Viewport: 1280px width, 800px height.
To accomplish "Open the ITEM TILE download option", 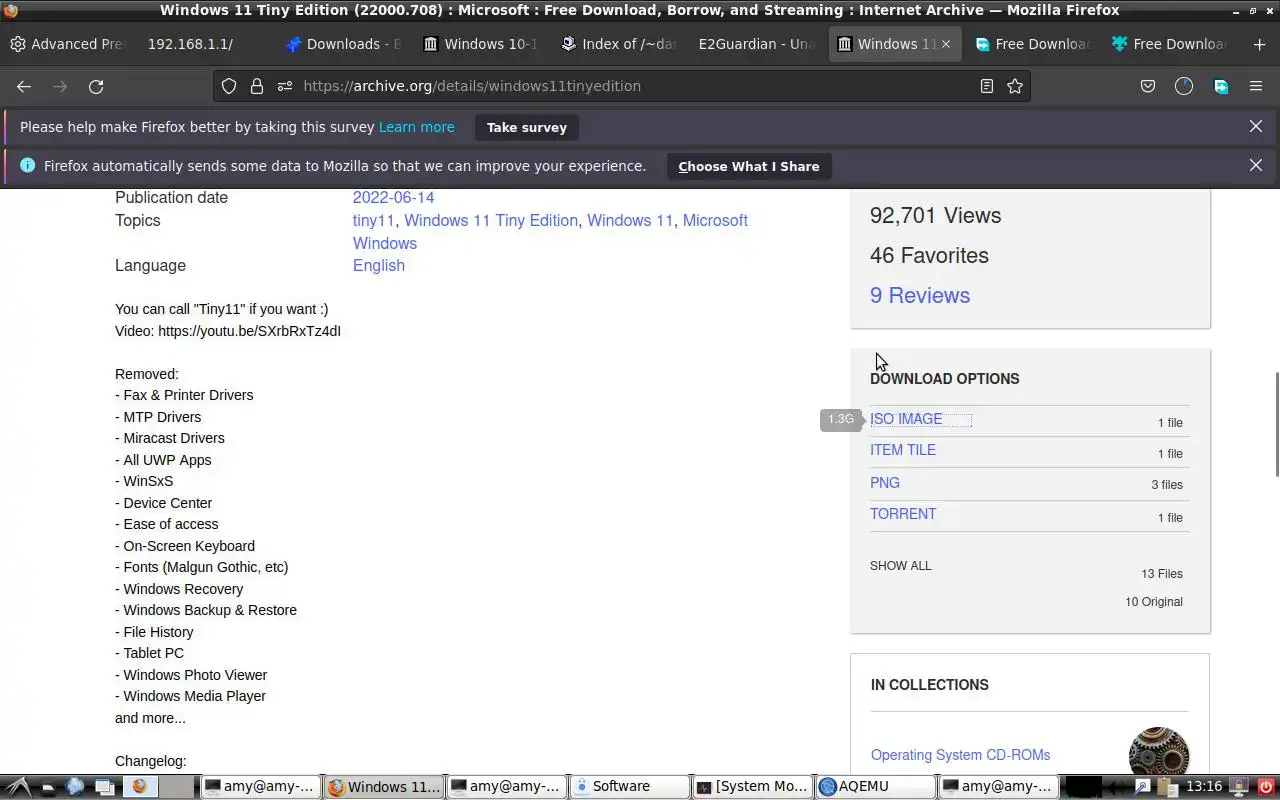I will (x=903, y=450).
